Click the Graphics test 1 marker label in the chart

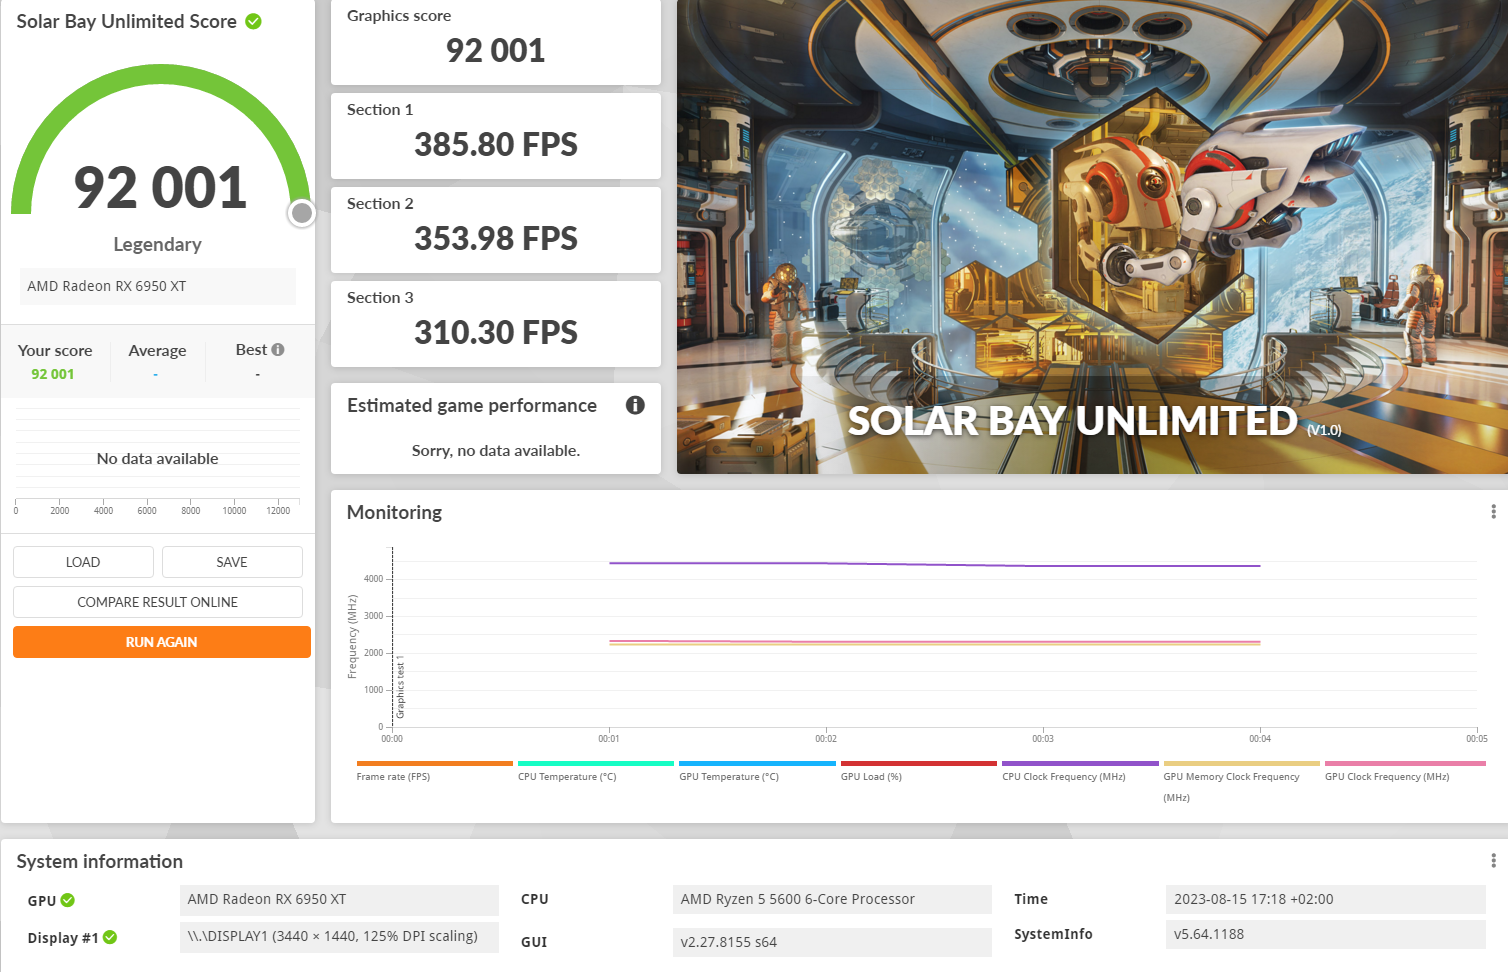click(401, 687)
